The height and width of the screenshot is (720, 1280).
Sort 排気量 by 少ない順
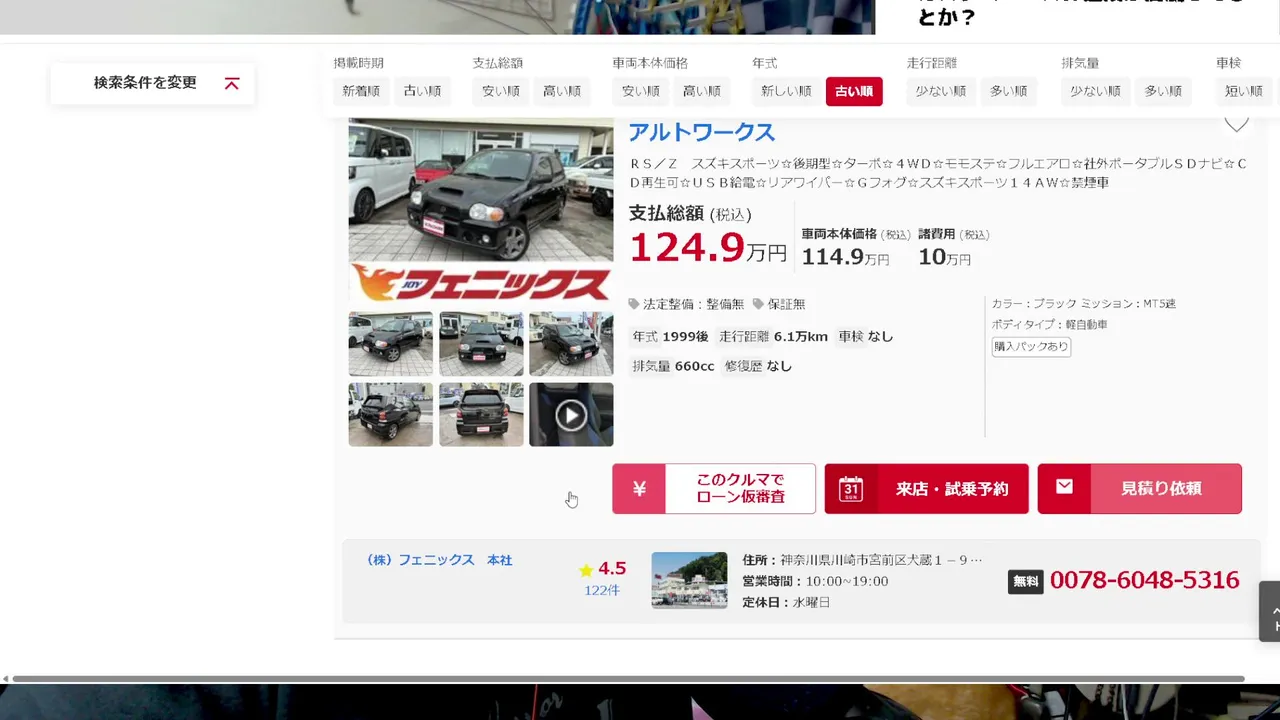[1096, 91]
